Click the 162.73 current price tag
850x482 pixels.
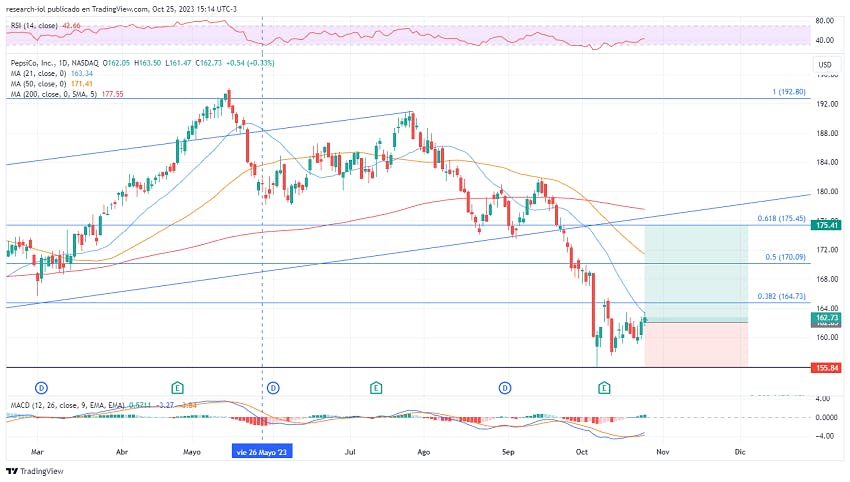(x=826, y=318)
